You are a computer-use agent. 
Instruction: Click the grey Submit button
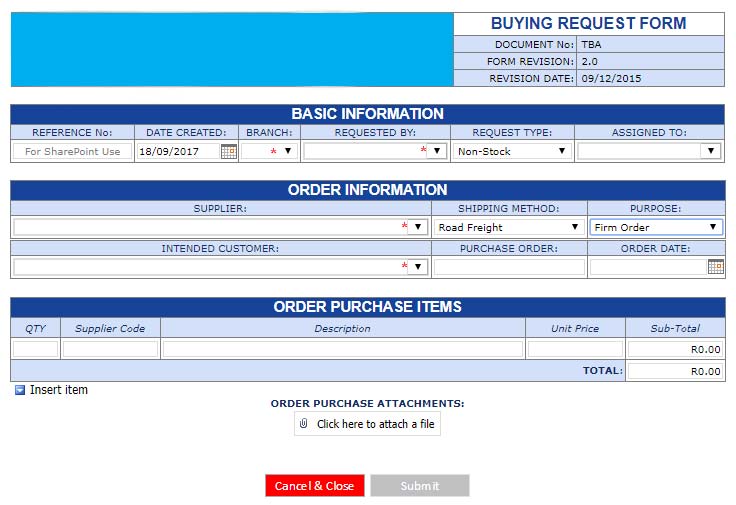(x=419, y=486)
